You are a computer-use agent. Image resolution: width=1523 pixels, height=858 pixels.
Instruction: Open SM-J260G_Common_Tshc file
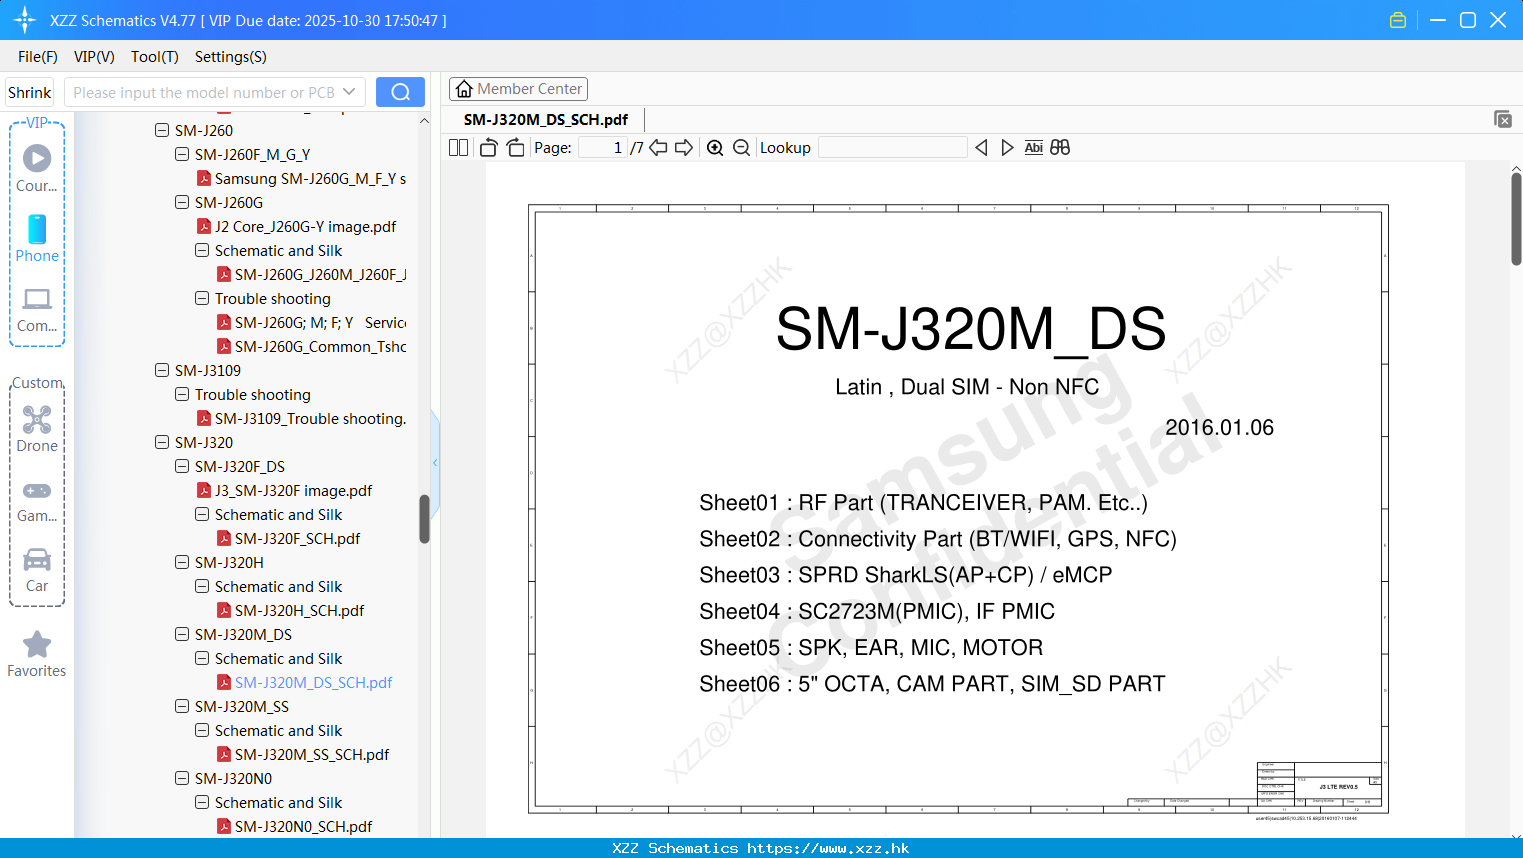(x=311, y=346)
